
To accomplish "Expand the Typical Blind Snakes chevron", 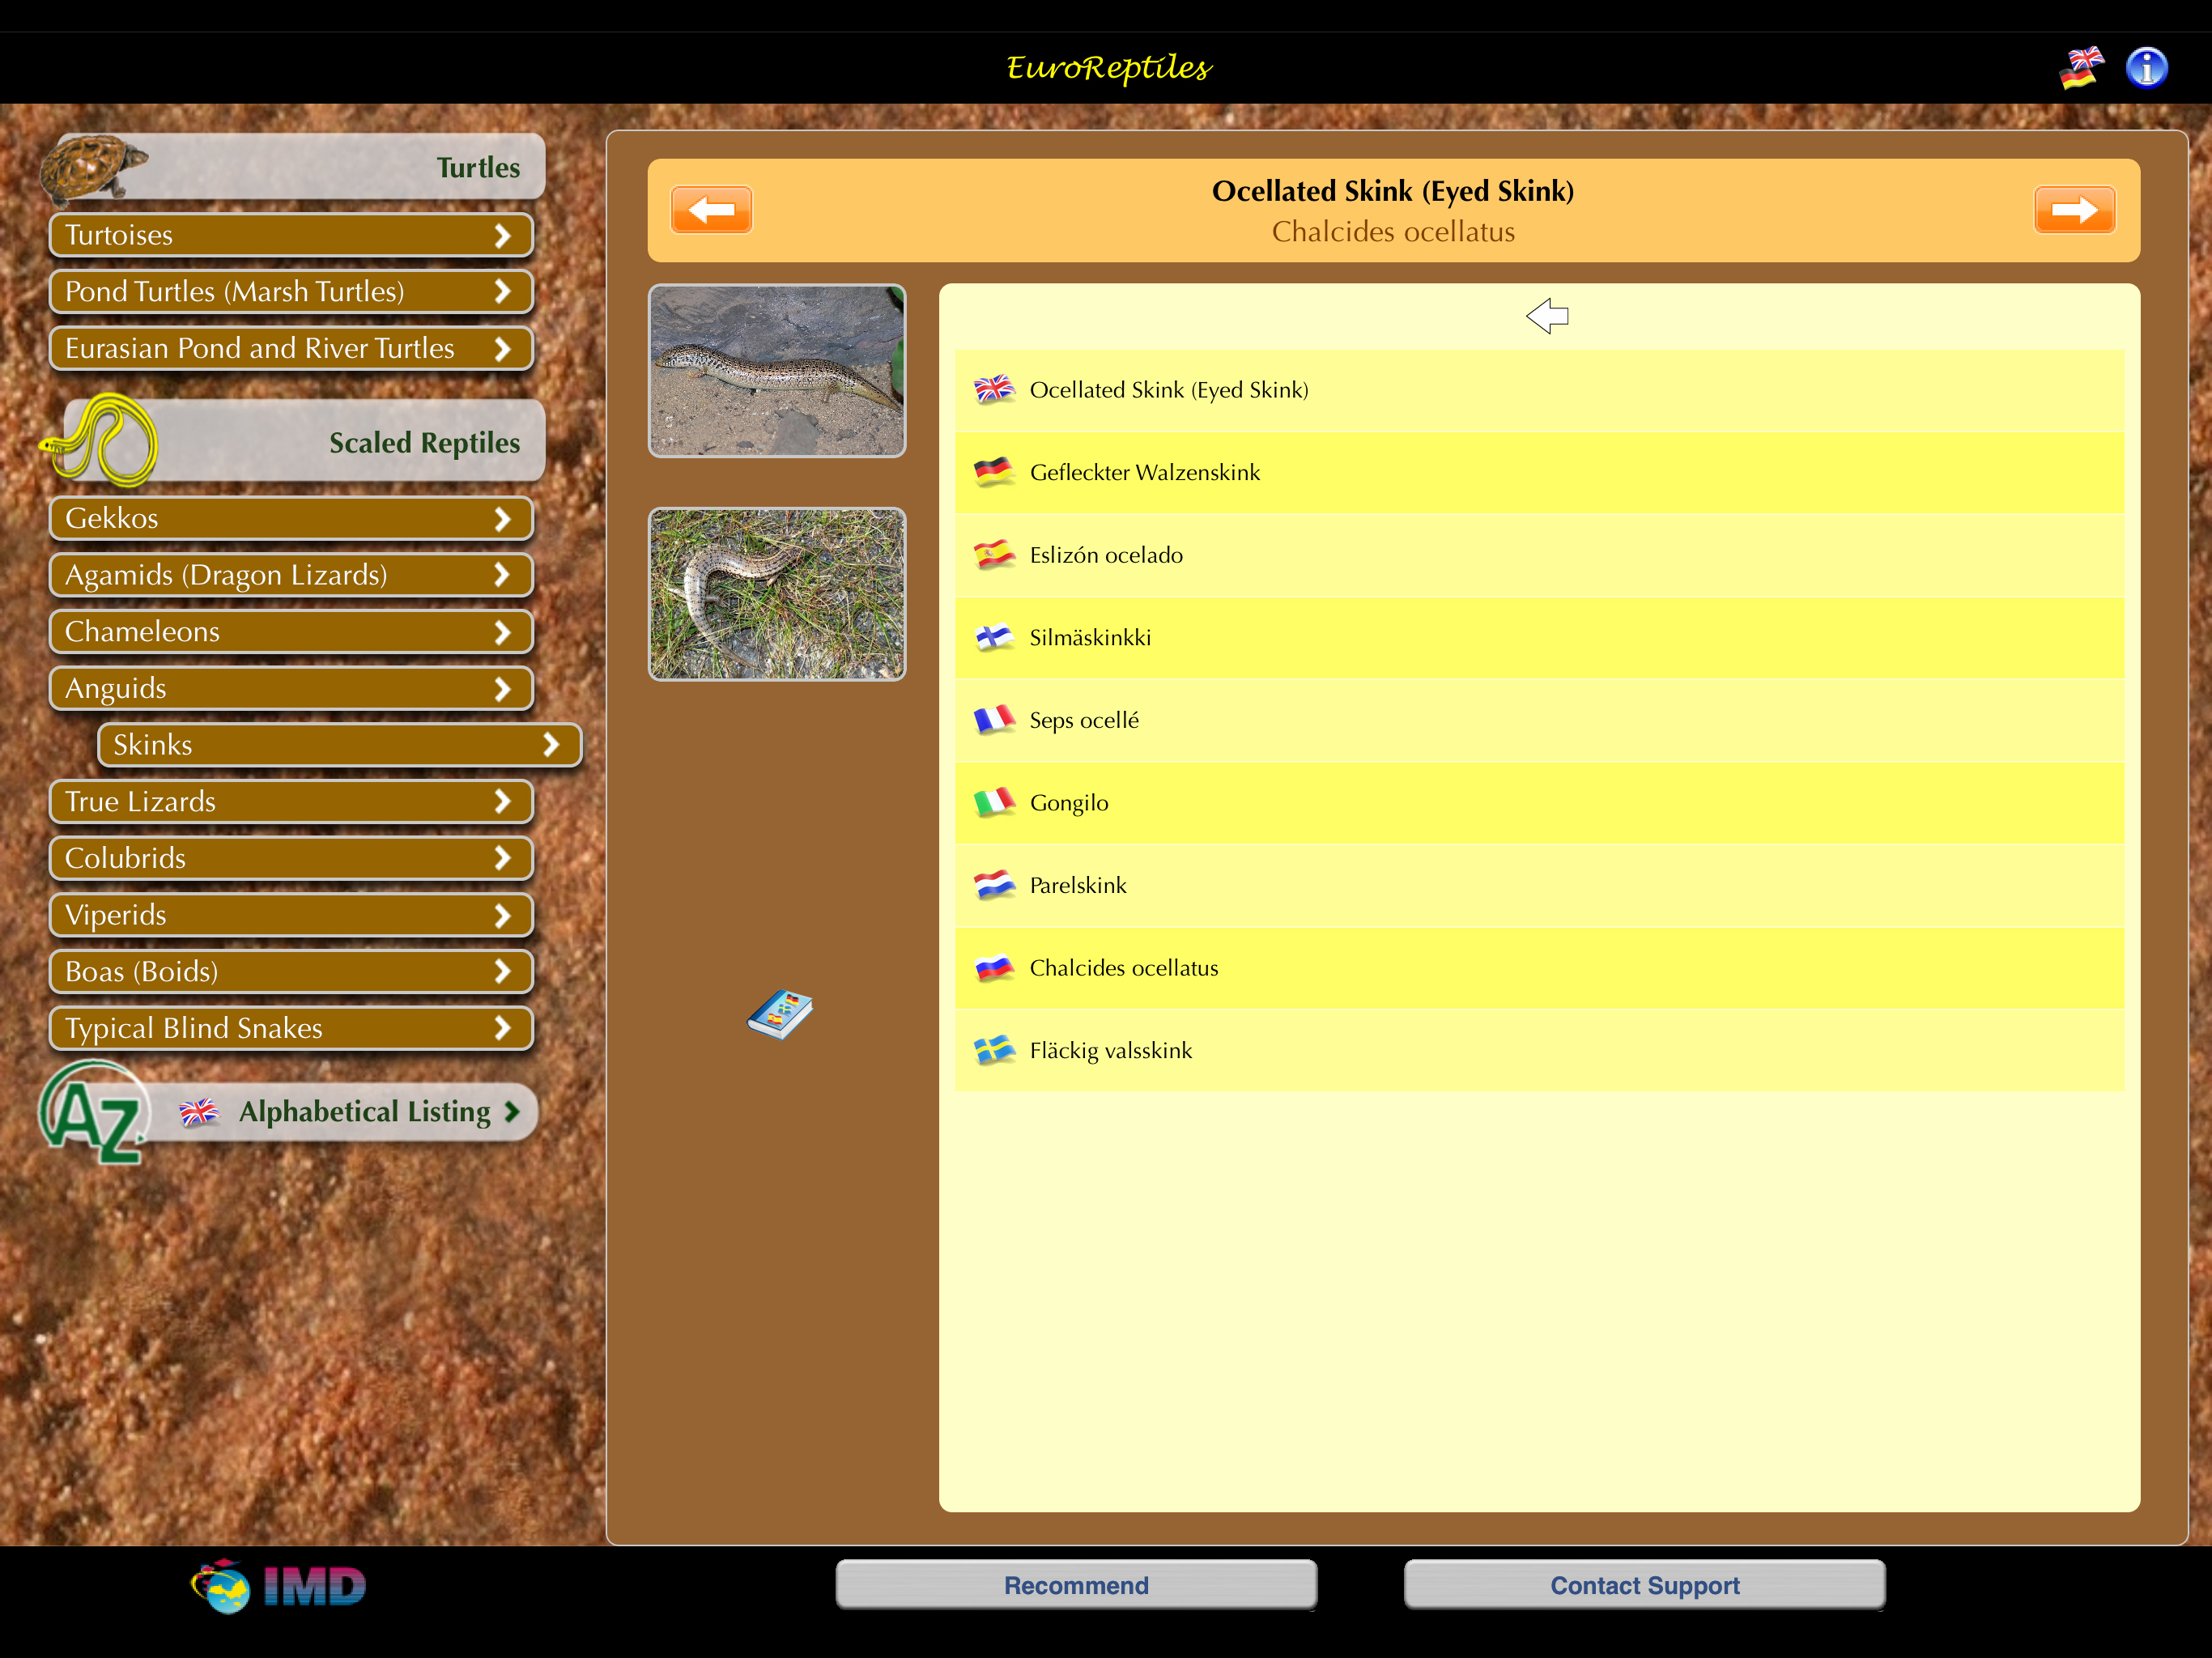I will pos(503,1028).
